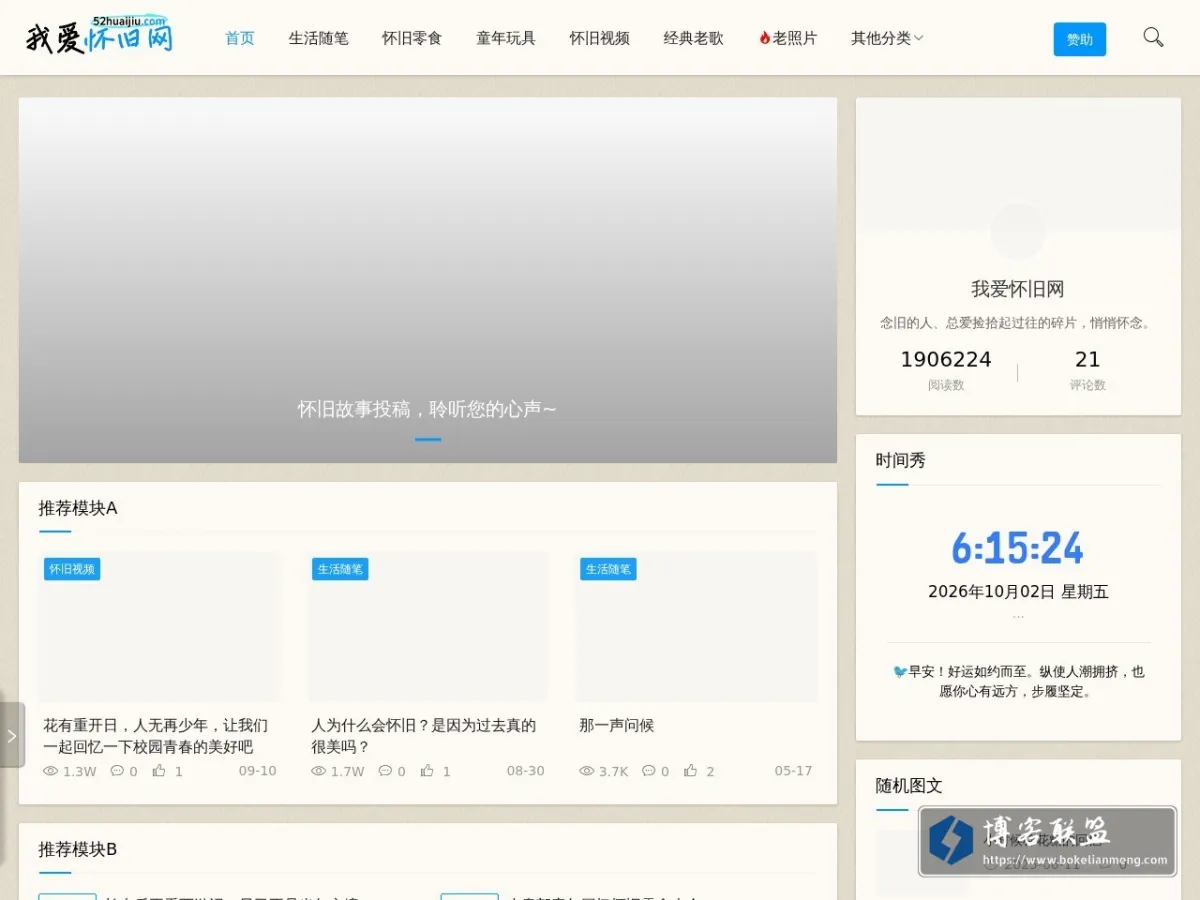The image size is (1200, 900).
Task: Open the 经典老歌 nav item
Action: pos(694,38)
